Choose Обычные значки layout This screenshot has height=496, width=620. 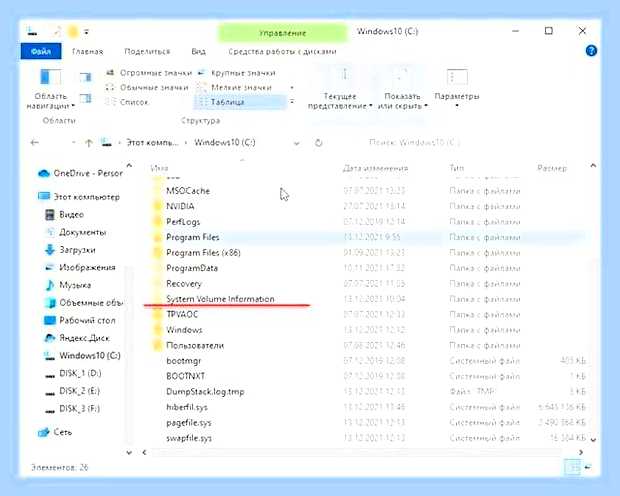coord(147,87)
